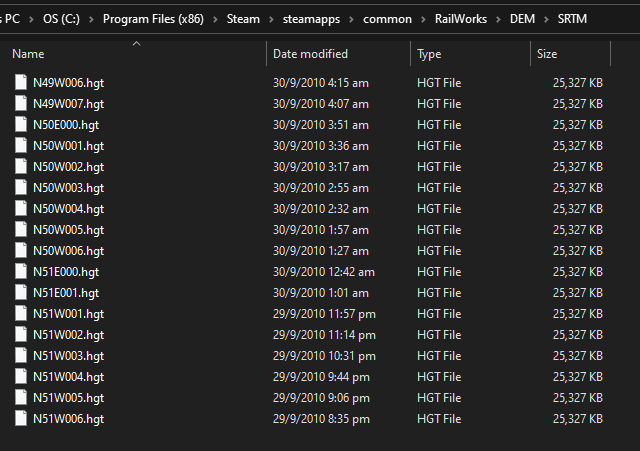The width and height of the screenshot is (640, 451).
Task: Sort files by the Name column header
Action: tap(28, 54)
